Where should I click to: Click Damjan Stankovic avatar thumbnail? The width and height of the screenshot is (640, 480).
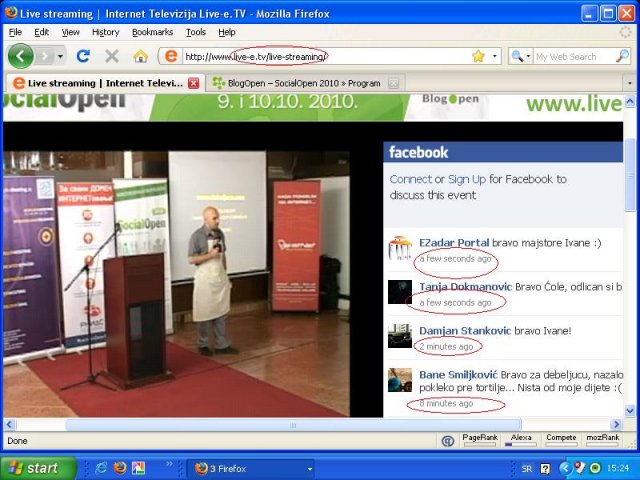pos(400,336)
